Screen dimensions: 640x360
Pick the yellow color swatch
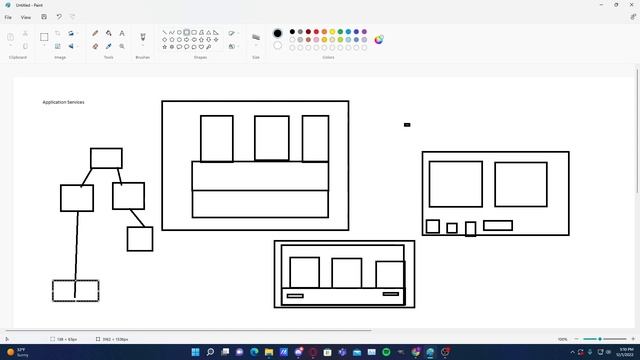(332, 32)
